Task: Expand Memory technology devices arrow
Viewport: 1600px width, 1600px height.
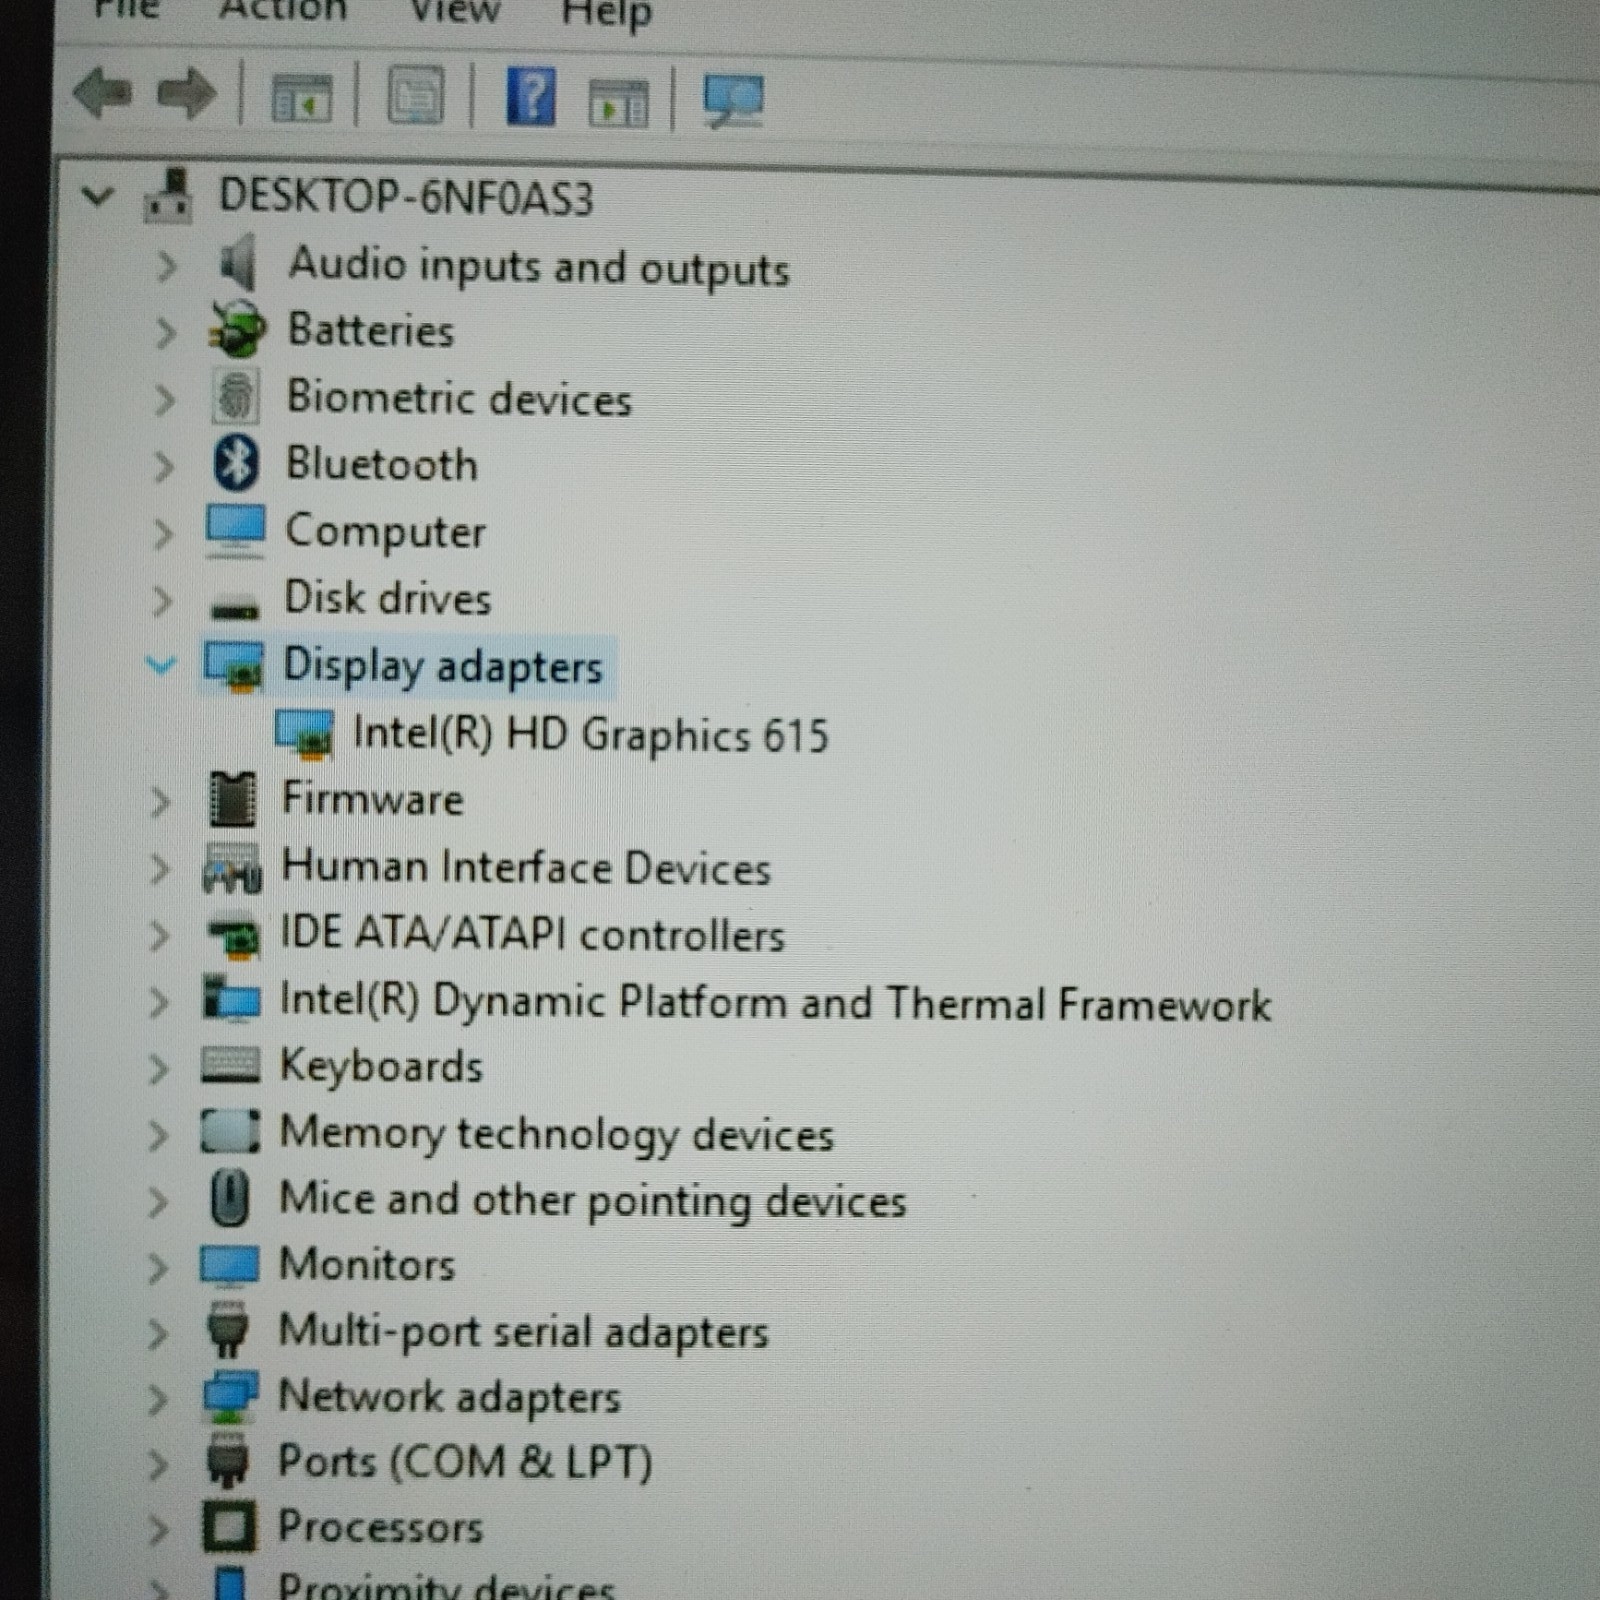Action: point(158,1135)
